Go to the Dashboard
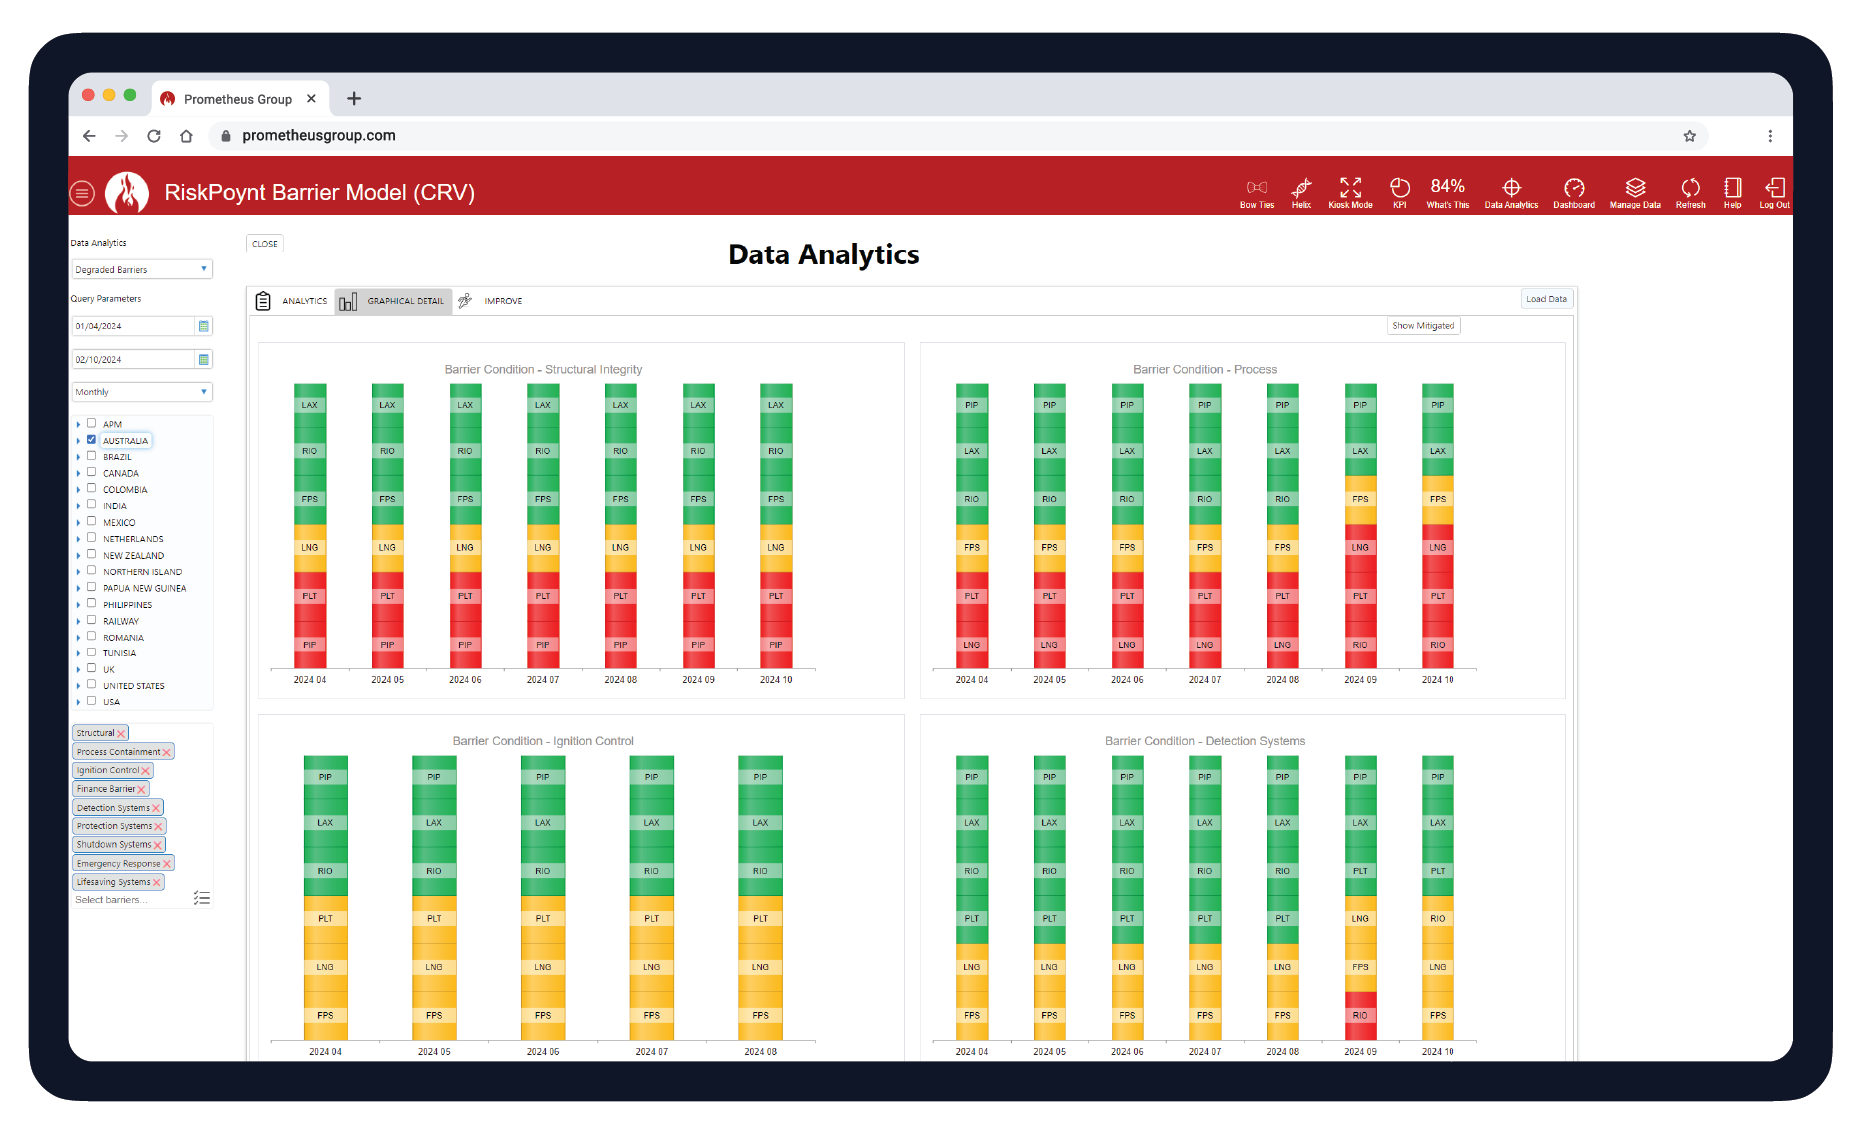The width and height of the screenshot is (1862, 1134). coord(1574,191)
